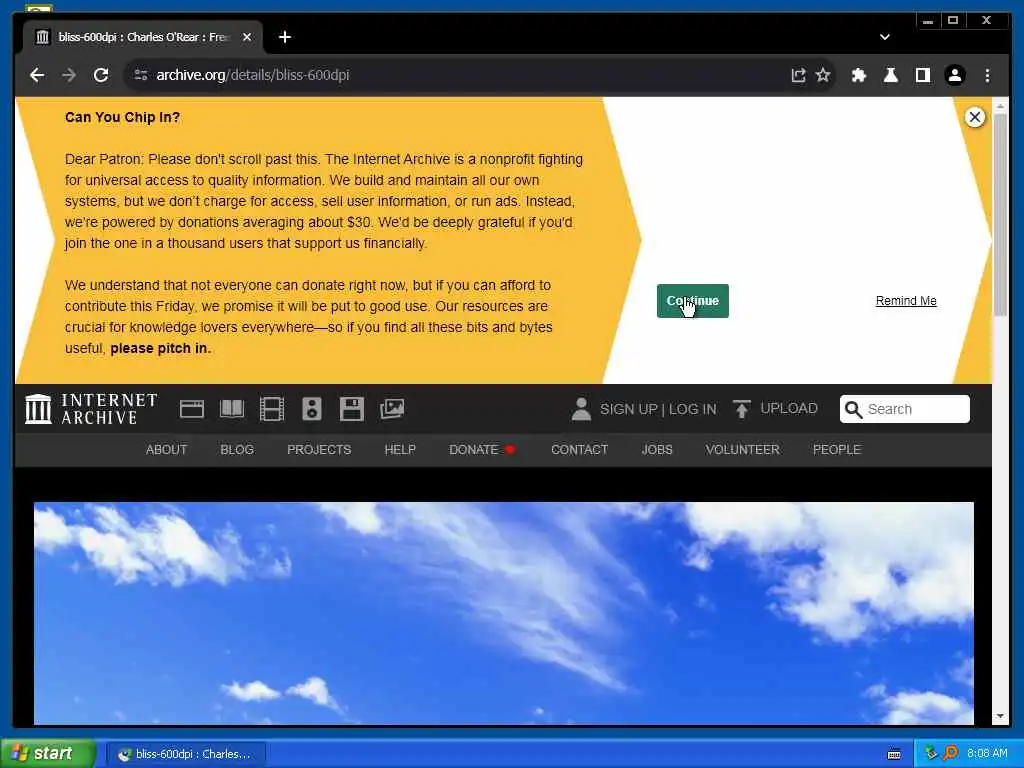Bookmark this page with the star
1024x768 pixels.
823,75
